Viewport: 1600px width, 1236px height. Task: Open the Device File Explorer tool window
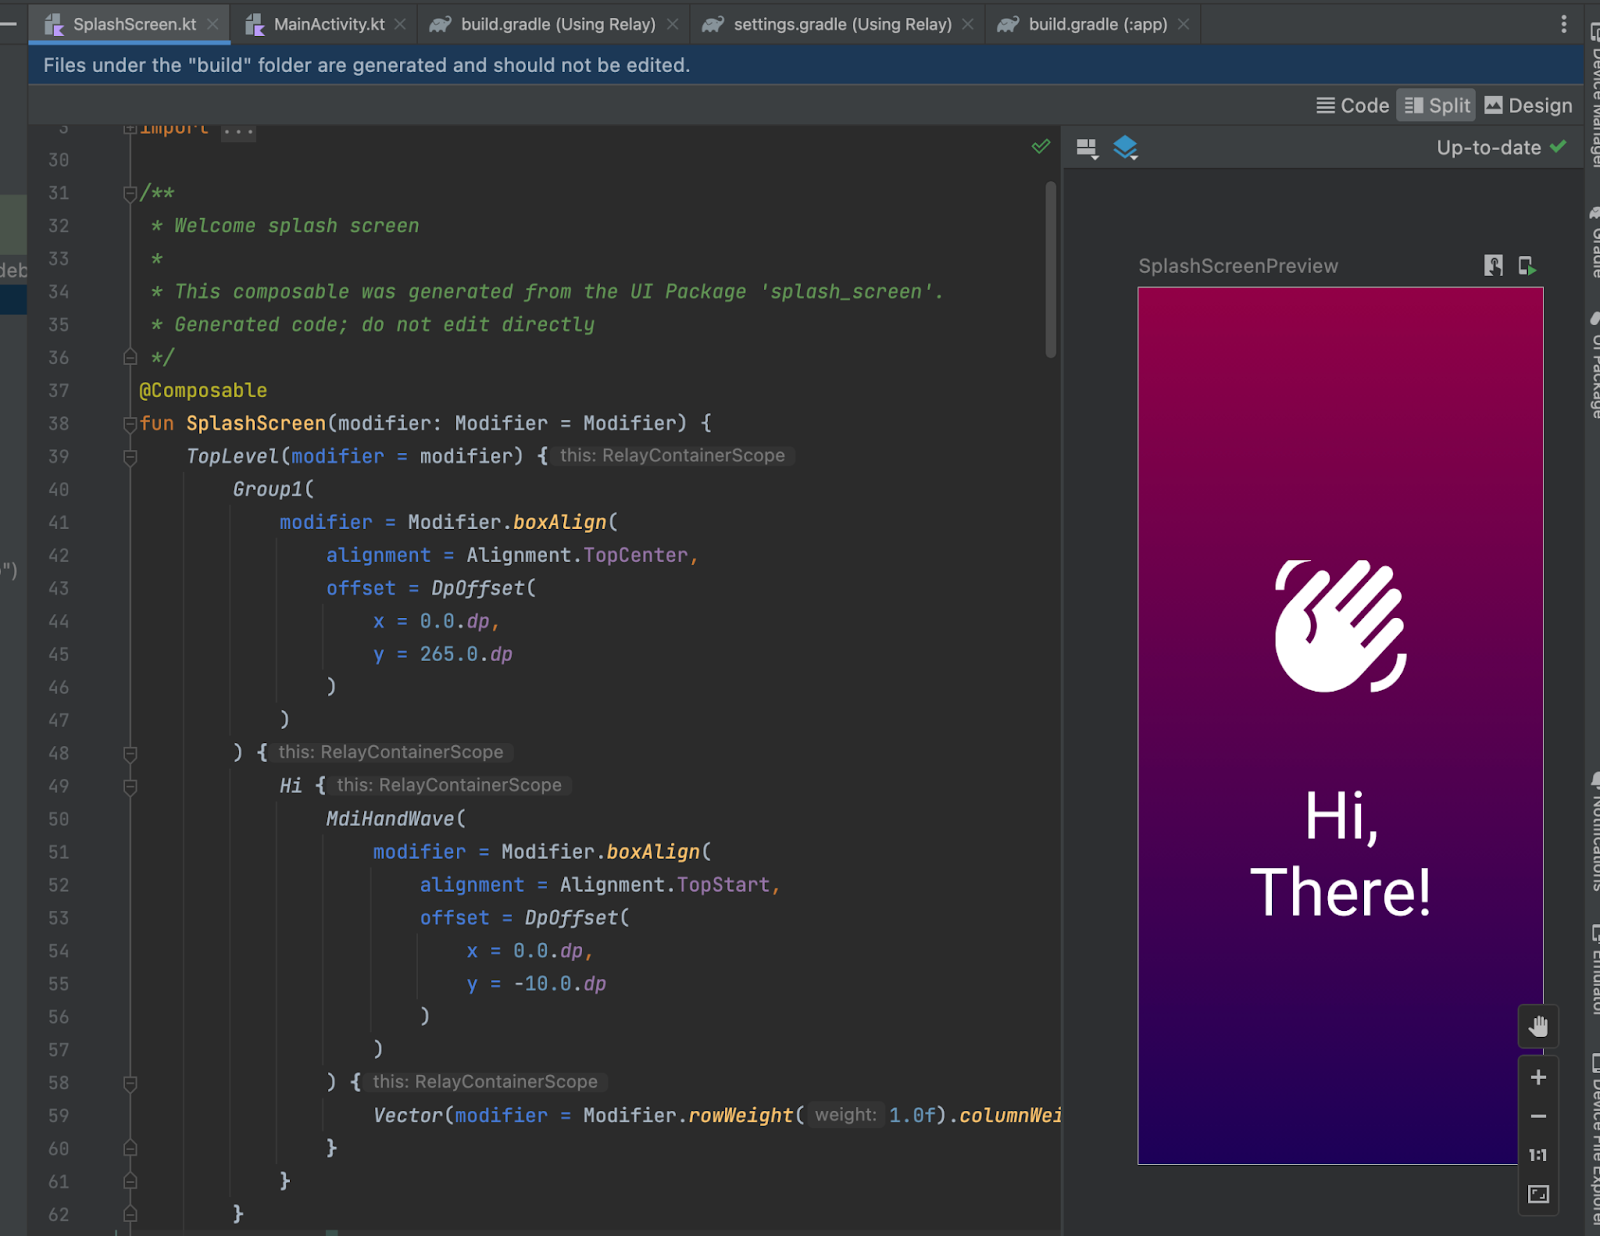pos(1595,1140)
